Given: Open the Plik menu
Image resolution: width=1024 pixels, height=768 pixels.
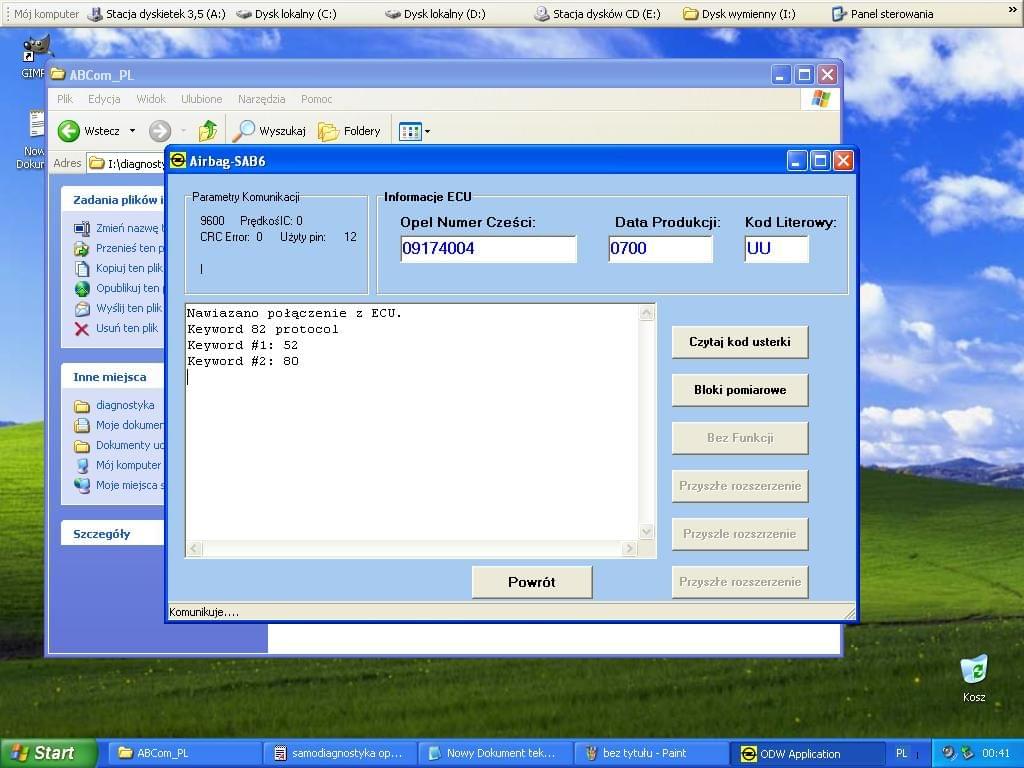Looking at the screenshot, I should (x=65, y=99).
